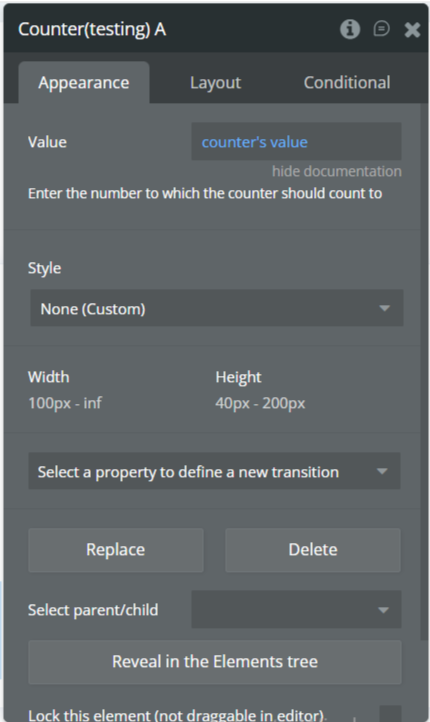This screenshot has width=430, height=722.
Task: Click Reveal in the Elements tree
Action: pos(215,662)
